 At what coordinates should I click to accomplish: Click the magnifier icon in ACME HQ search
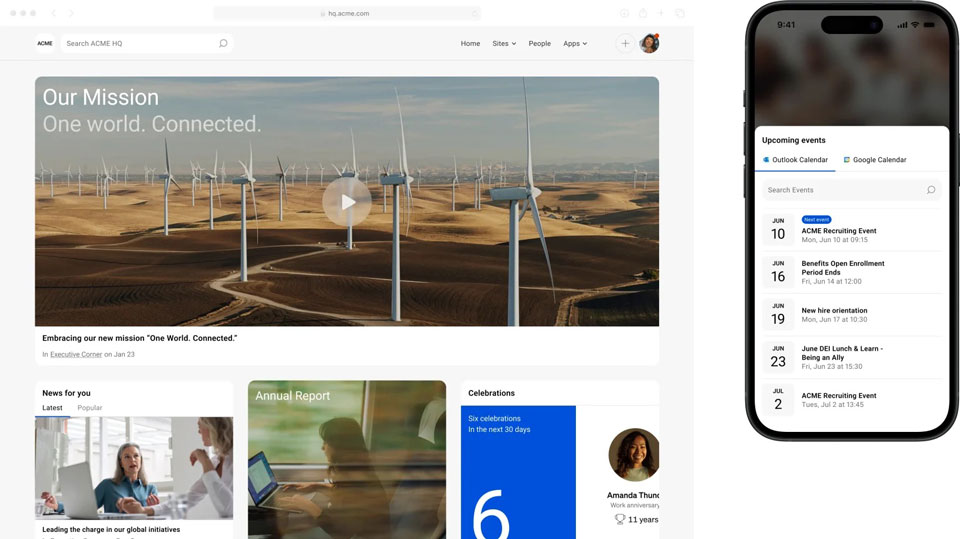(x=223, y=43)
